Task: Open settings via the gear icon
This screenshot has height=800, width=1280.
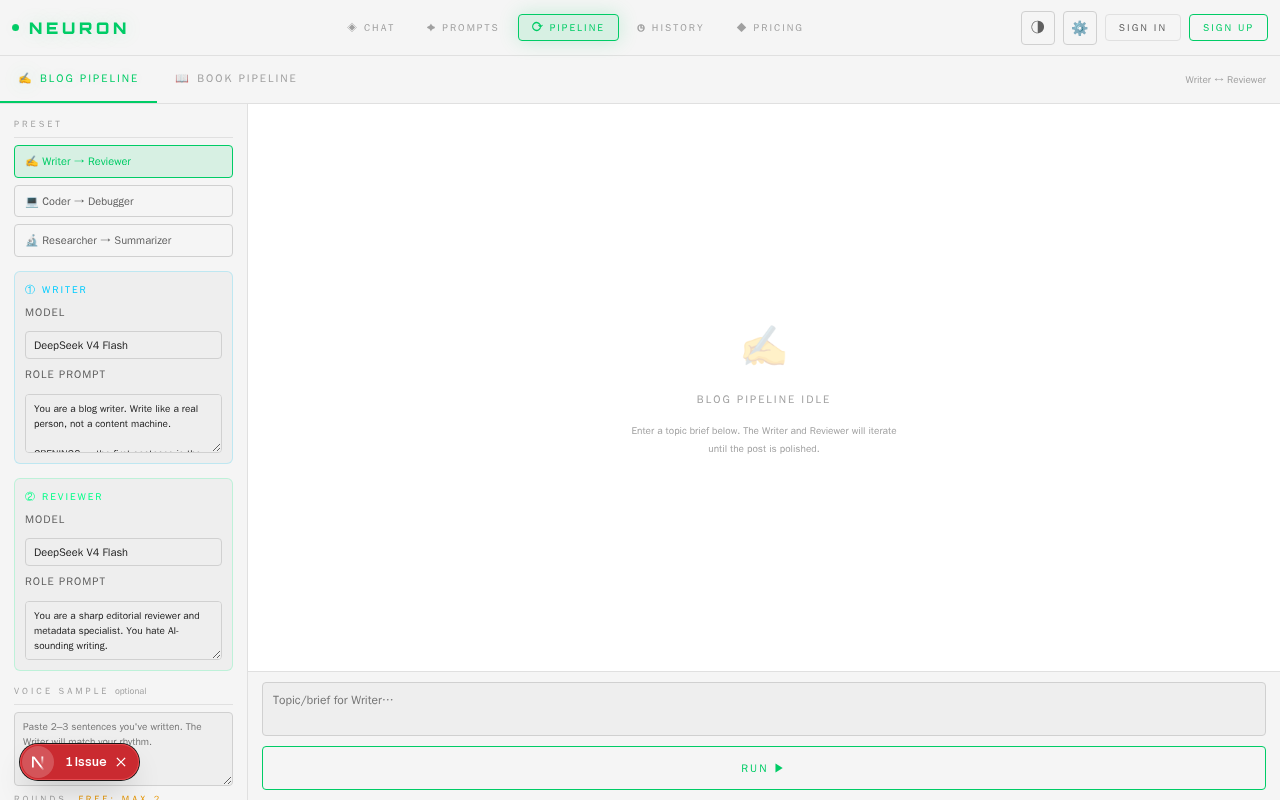Action: 1080,28
